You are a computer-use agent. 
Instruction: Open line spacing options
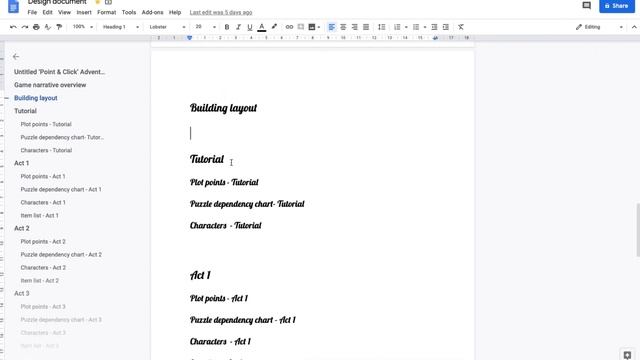point(381,27)
